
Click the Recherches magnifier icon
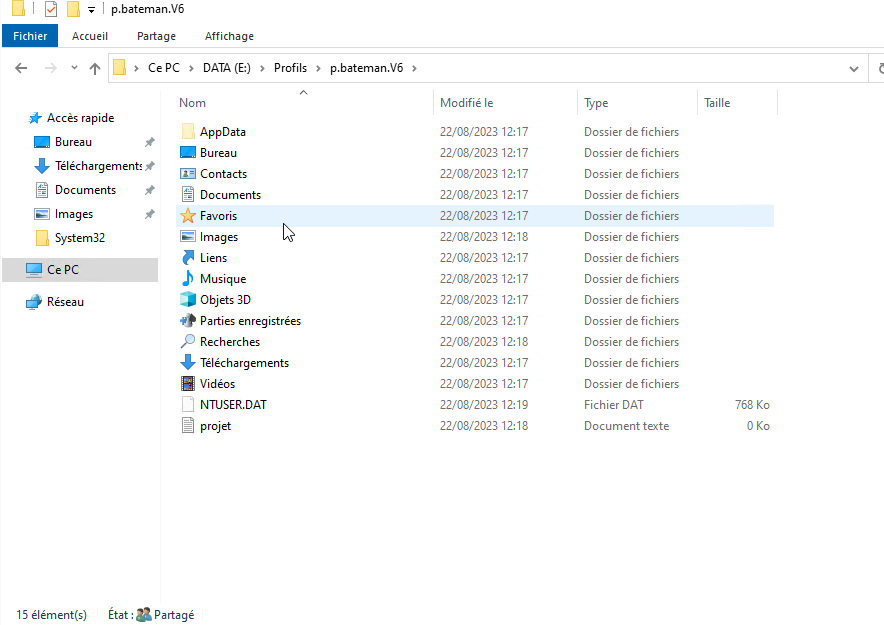tap(188, 342)
